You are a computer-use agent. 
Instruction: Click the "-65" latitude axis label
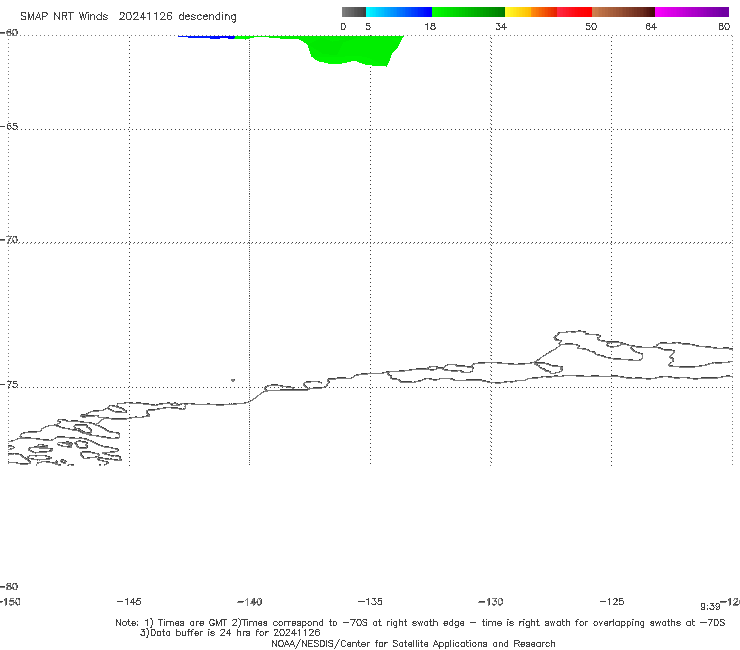[x=9, y=127]
